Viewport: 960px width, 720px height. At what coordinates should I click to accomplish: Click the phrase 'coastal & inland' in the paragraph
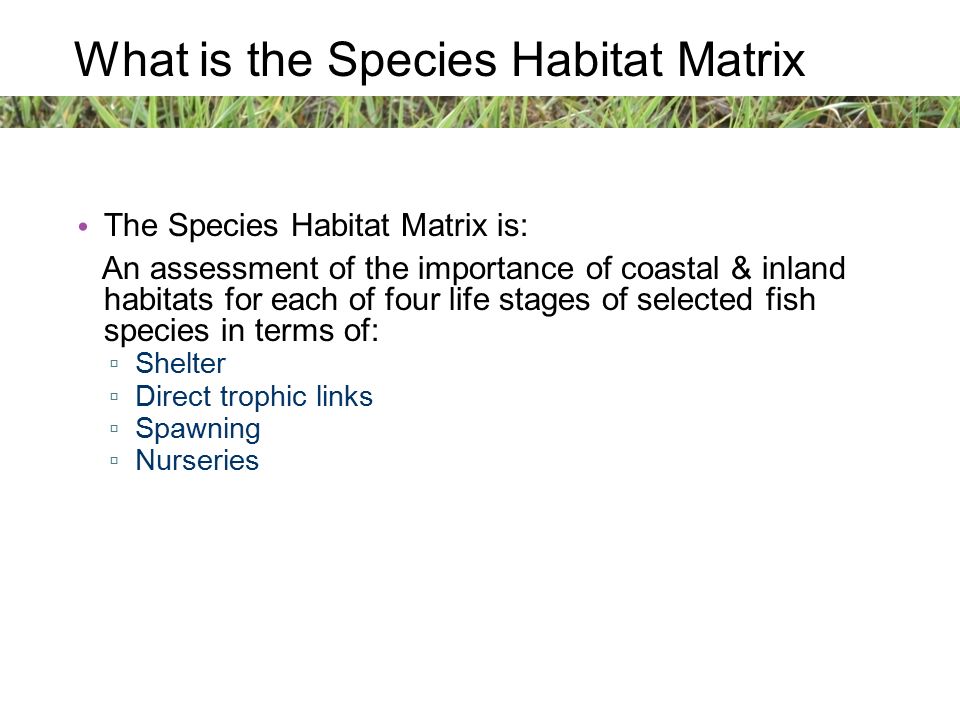tap(733, 268)
